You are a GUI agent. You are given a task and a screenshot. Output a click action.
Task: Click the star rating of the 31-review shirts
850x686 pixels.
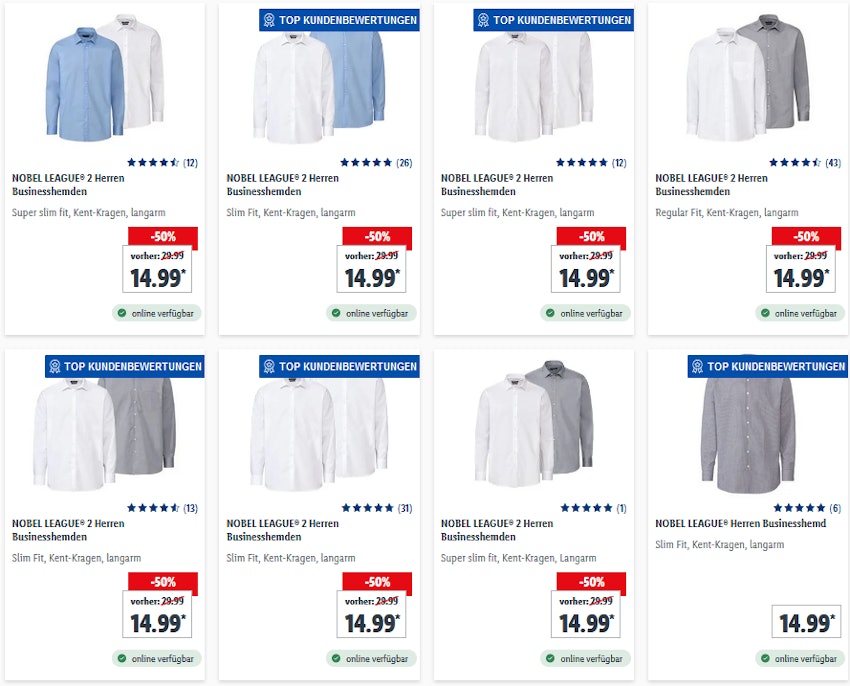tap(367, 508)
